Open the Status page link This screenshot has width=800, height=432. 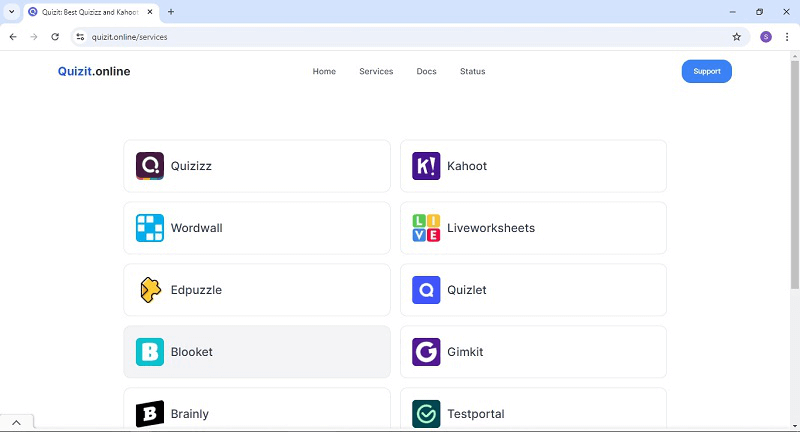coord(472,72)
